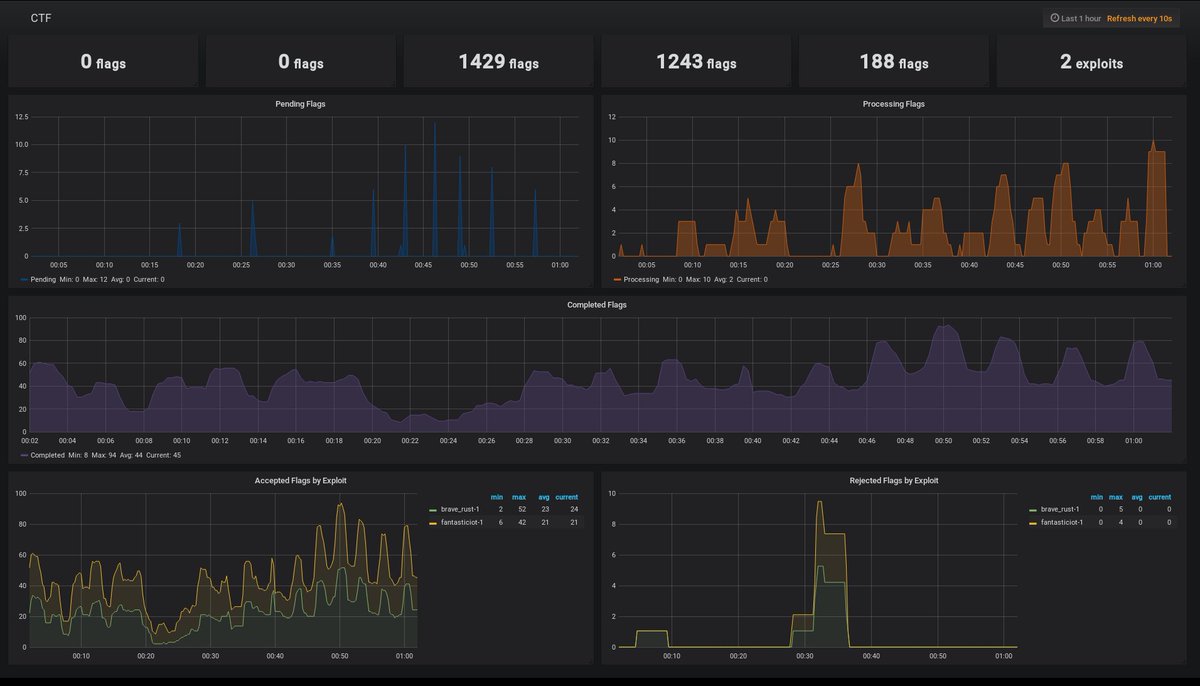The image size is (1200, 686).
Task: Click yellow fantasticiot-1 swatch in Rejected legend
Action: 1033,523
